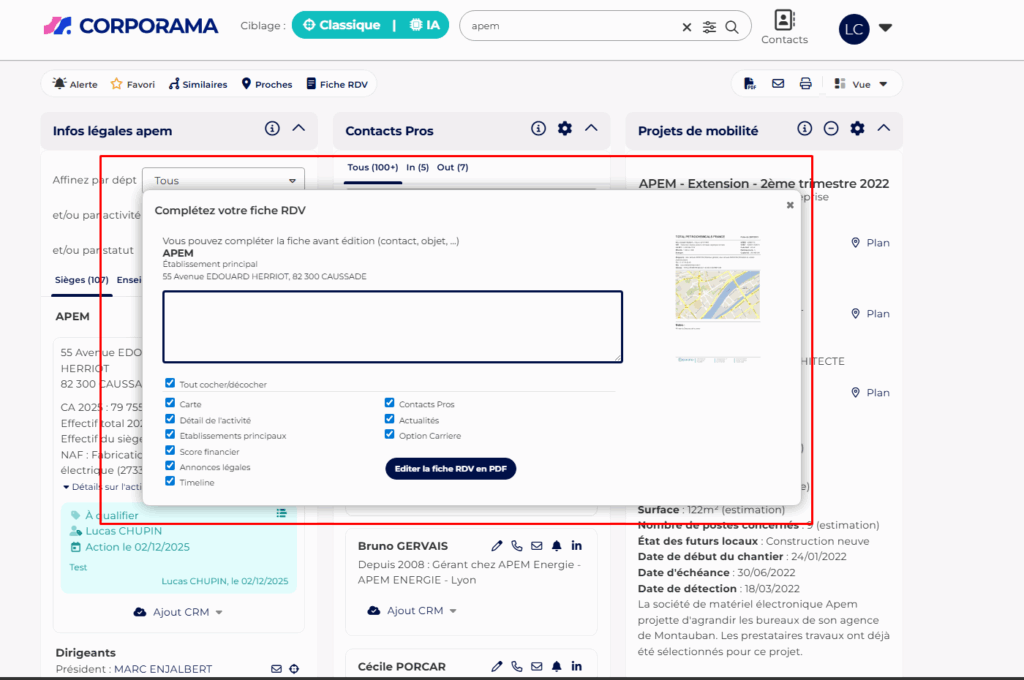1024x680 pixels.
Task: Close the Complétez votre fiche RDV dialog
Action: click(x=790, y=205)
